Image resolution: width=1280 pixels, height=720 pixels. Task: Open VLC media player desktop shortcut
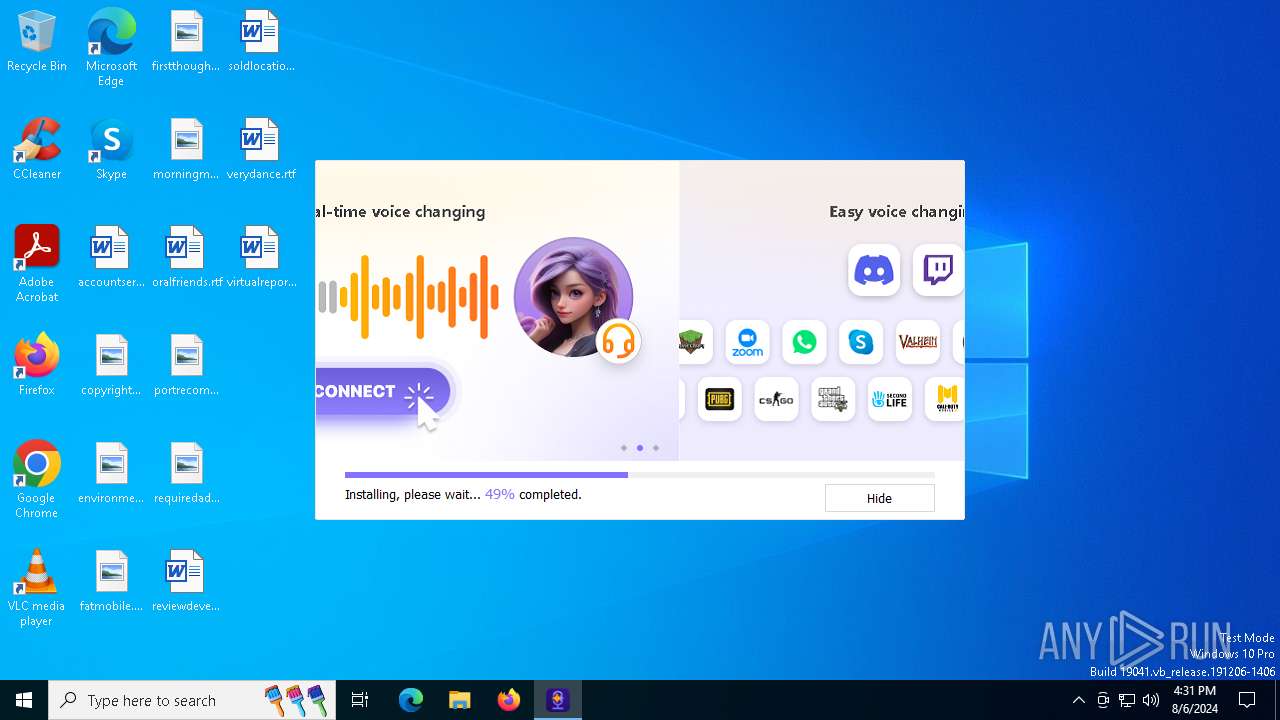(37, 588)
